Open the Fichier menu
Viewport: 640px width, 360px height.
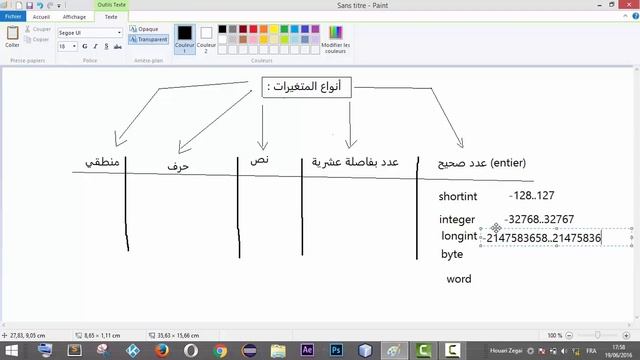click(13, 17)
